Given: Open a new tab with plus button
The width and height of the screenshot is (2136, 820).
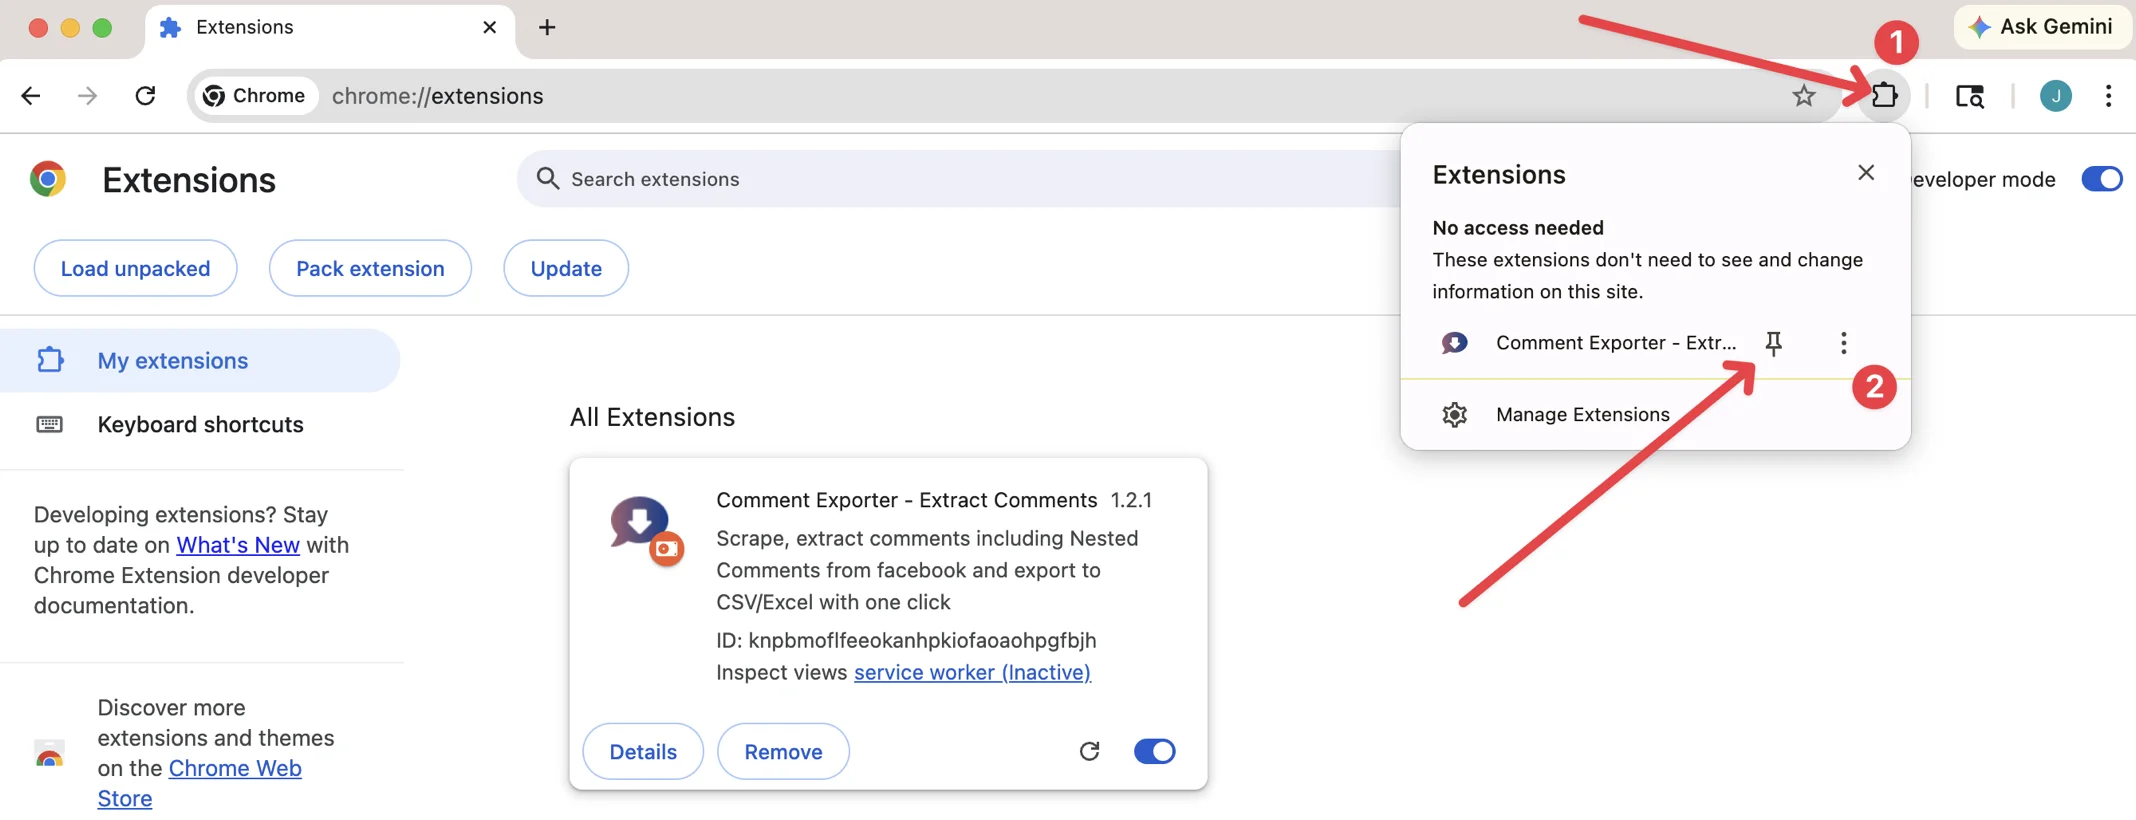Looking at the screenshot, I should (x=546, y=27).
